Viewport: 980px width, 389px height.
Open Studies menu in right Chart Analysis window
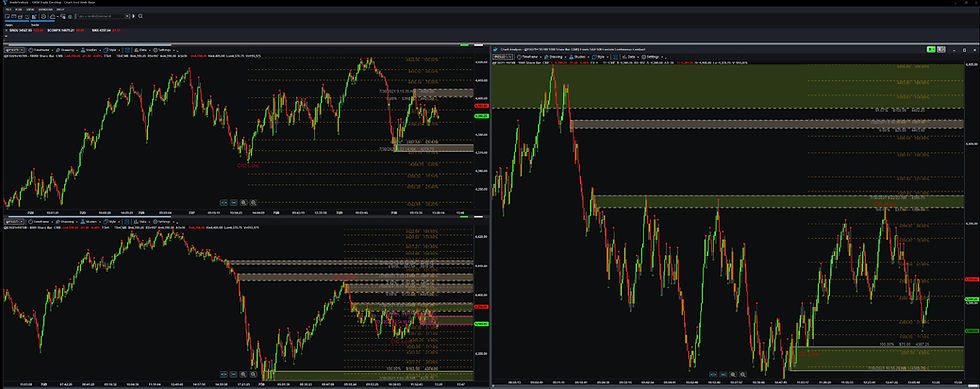point(578,57)
